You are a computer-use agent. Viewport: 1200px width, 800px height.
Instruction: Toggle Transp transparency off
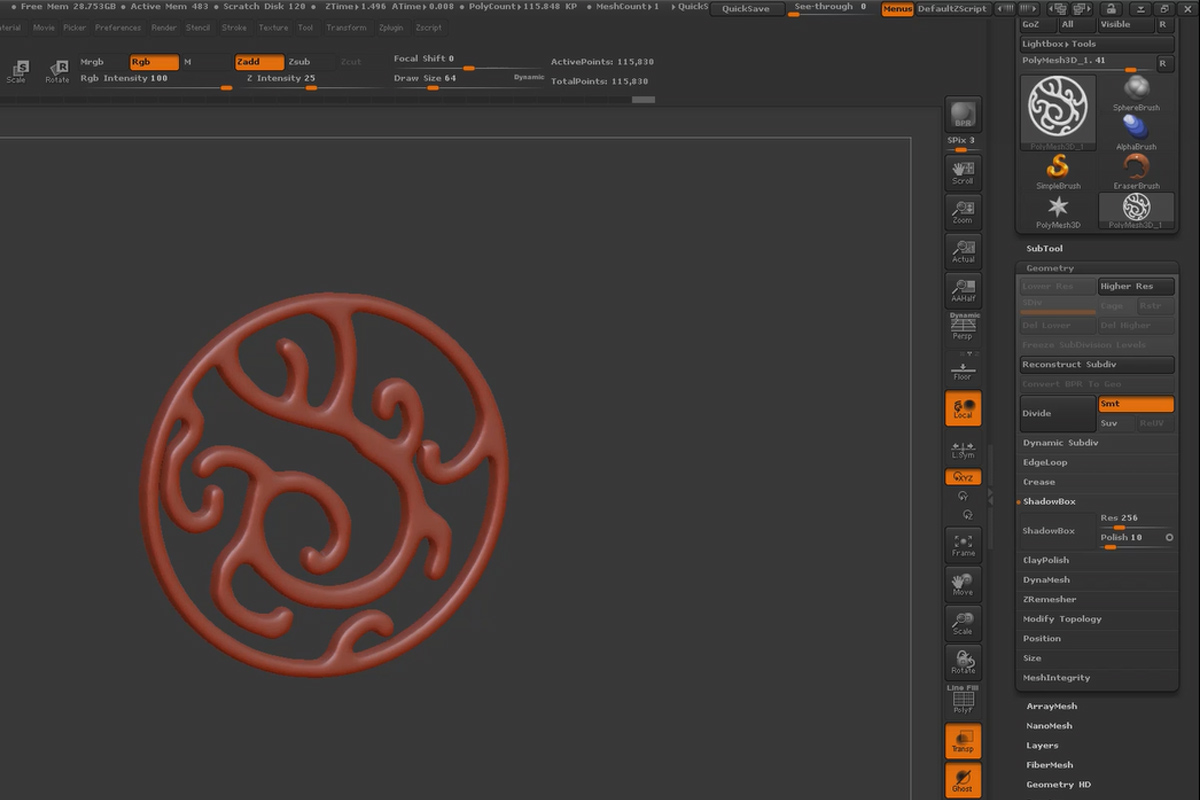pos(963,741)
